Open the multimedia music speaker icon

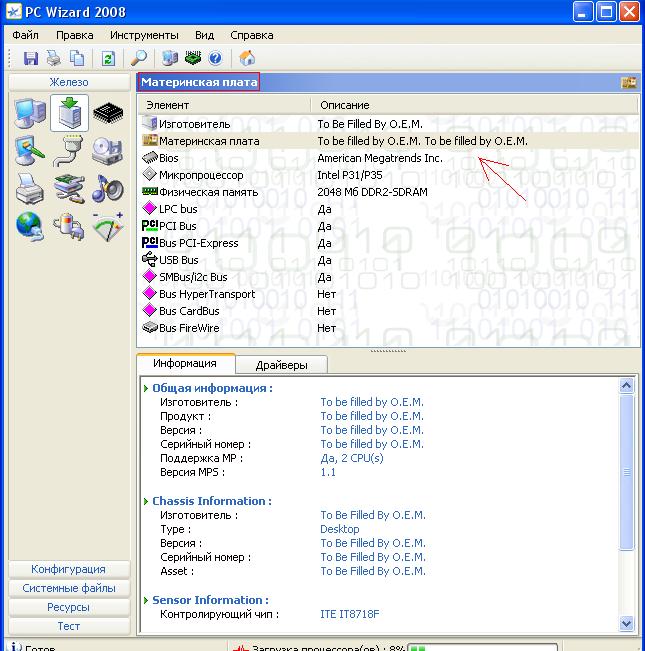coord(107,187)
